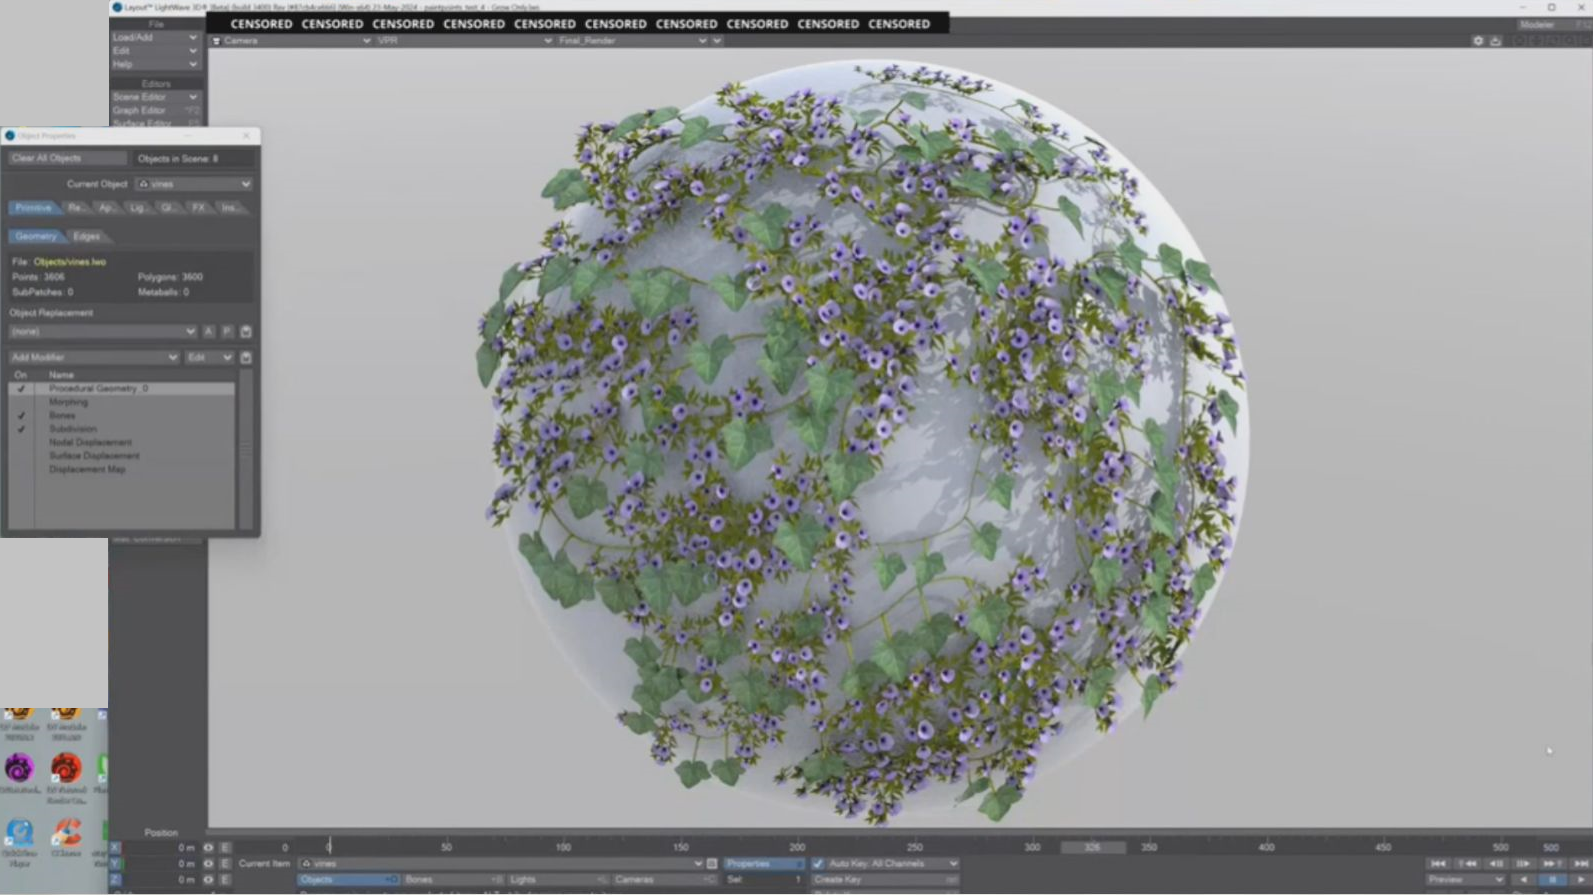Open the Preview dropdown
Image resolution: width=1593 pixels, height=895 pixels.
point(1465,880)
